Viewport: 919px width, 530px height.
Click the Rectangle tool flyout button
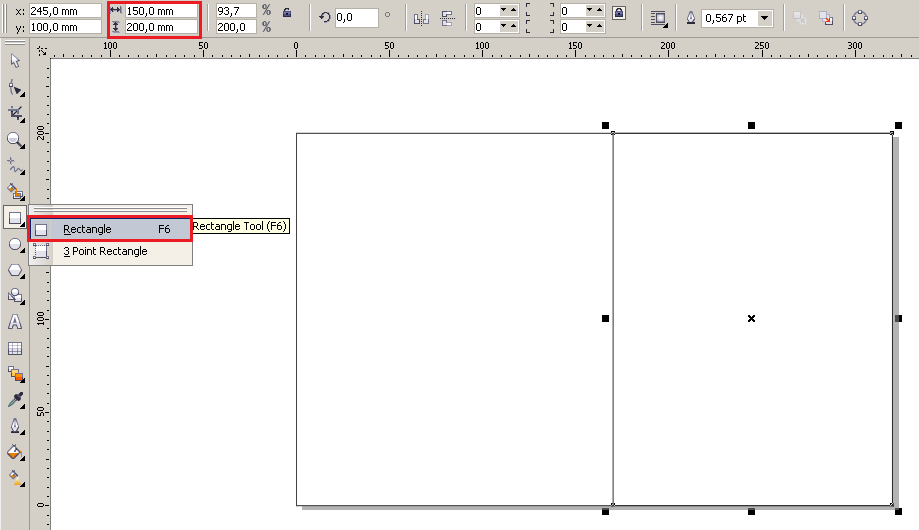pos(15,218)
